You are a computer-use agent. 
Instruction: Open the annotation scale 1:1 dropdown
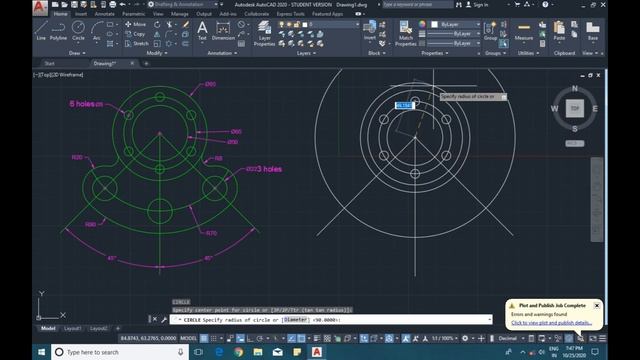click(444, 338)
